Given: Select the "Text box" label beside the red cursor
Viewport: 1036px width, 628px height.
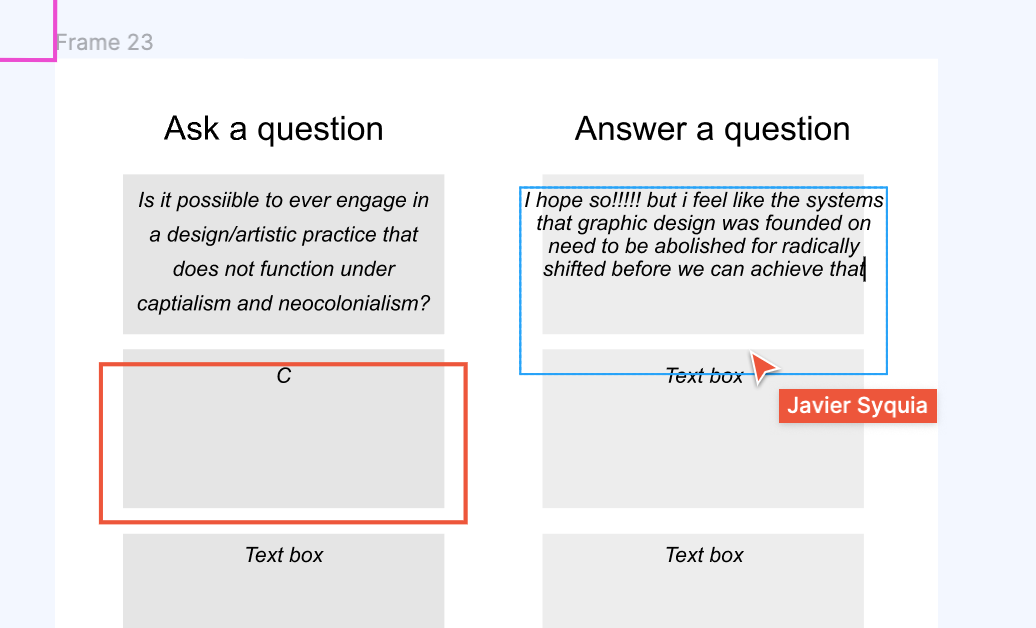Looking at the screenshot, I should 704,376.
